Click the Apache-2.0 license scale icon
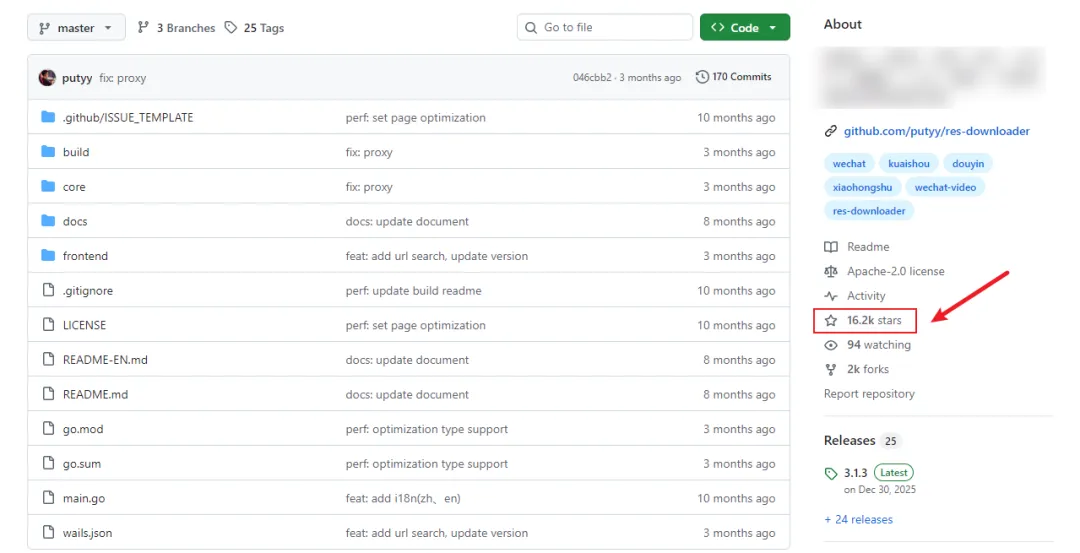This screenshot has width=1080, height=553. click(x=831, y=272)
